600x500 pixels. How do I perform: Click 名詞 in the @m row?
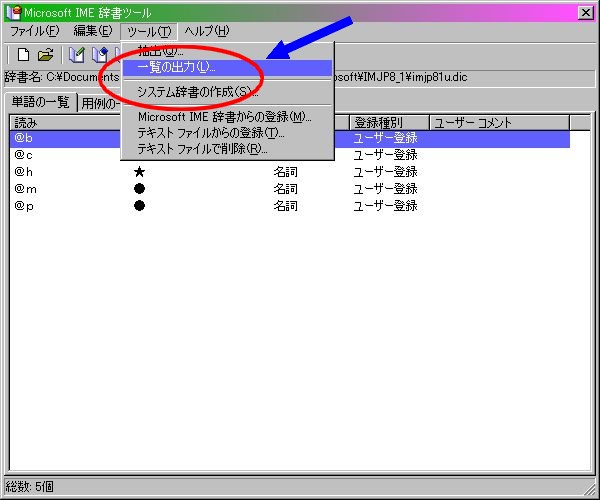[285, 189]
